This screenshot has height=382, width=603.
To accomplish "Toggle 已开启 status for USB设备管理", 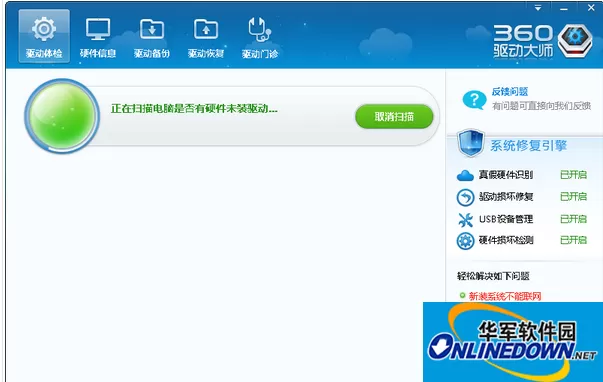I will tap(573, 219).
